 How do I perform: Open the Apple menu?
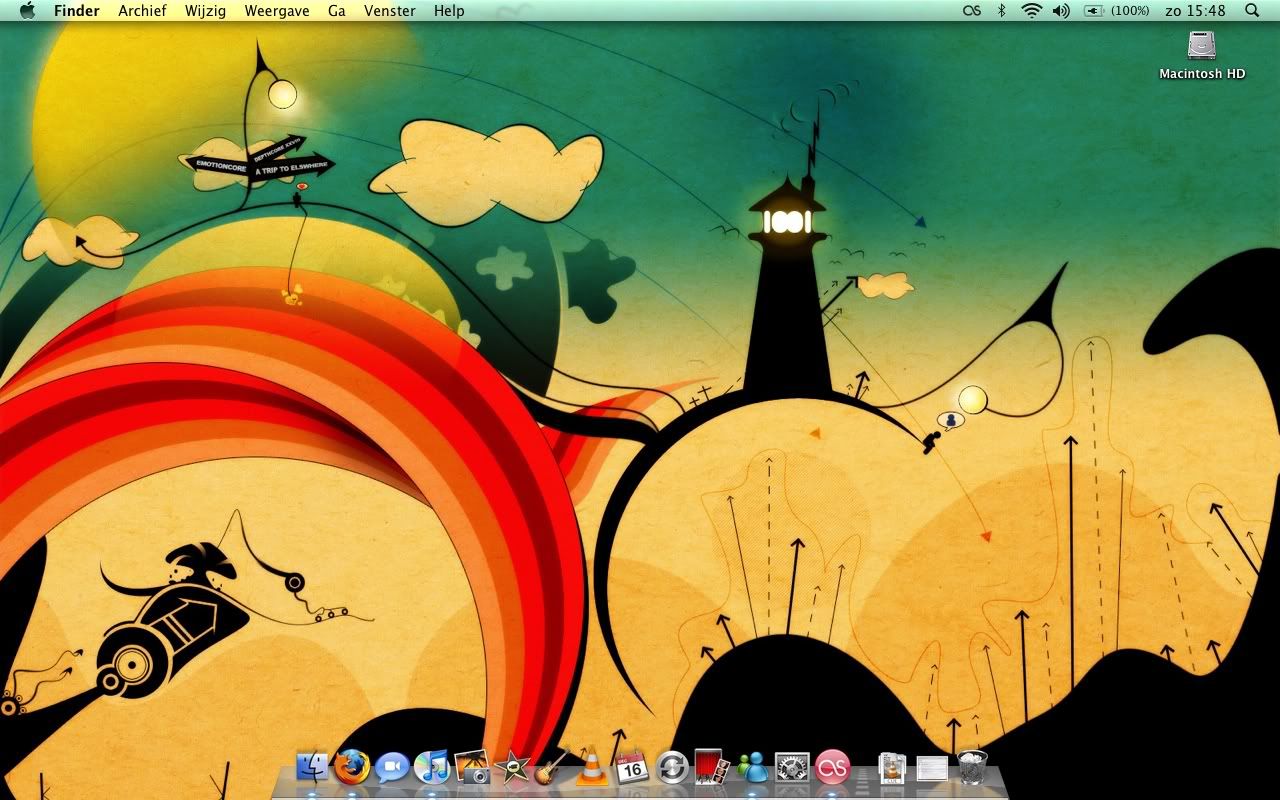tap(27, 10)
